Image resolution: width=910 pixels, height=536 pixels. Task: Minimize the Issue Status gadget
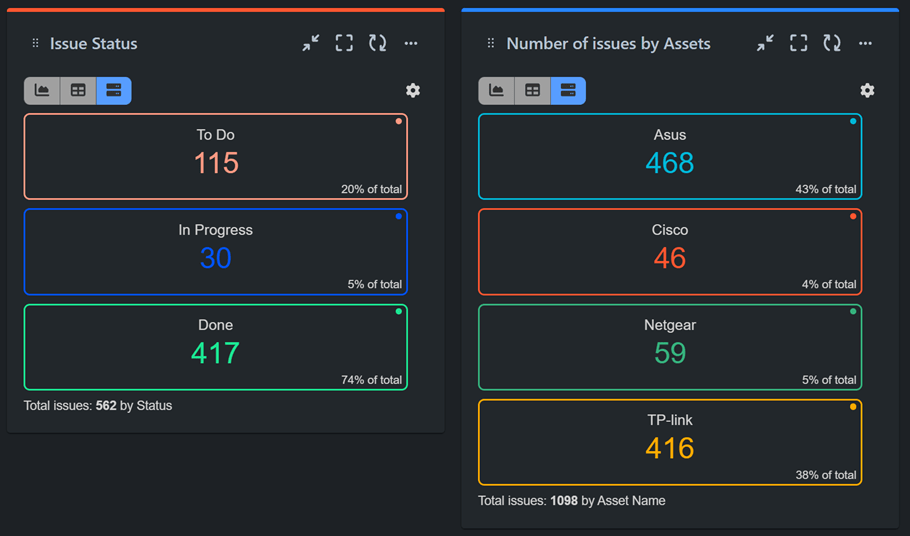point(311,43)
